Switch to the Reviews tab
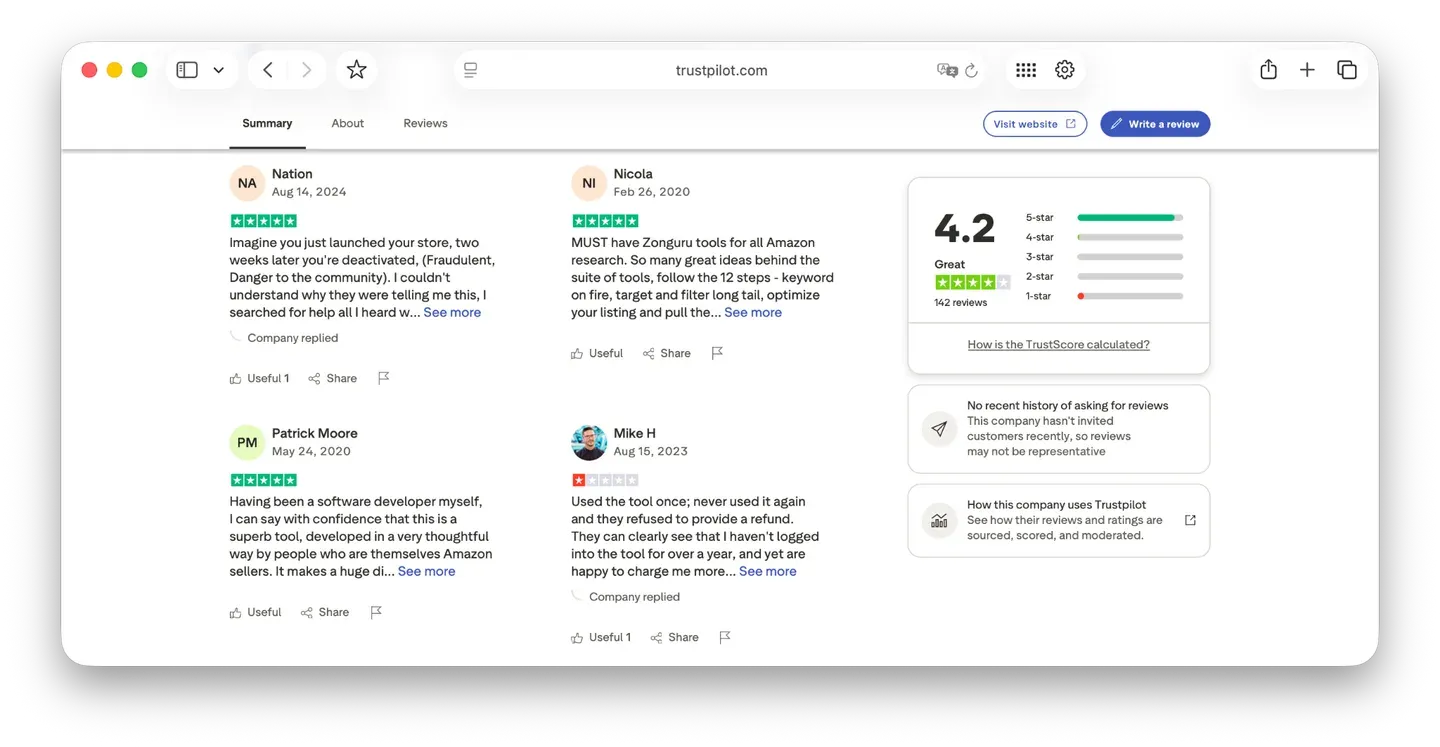Image resolution: width=1440 pixels, height=747 pixels. point(425,124)
